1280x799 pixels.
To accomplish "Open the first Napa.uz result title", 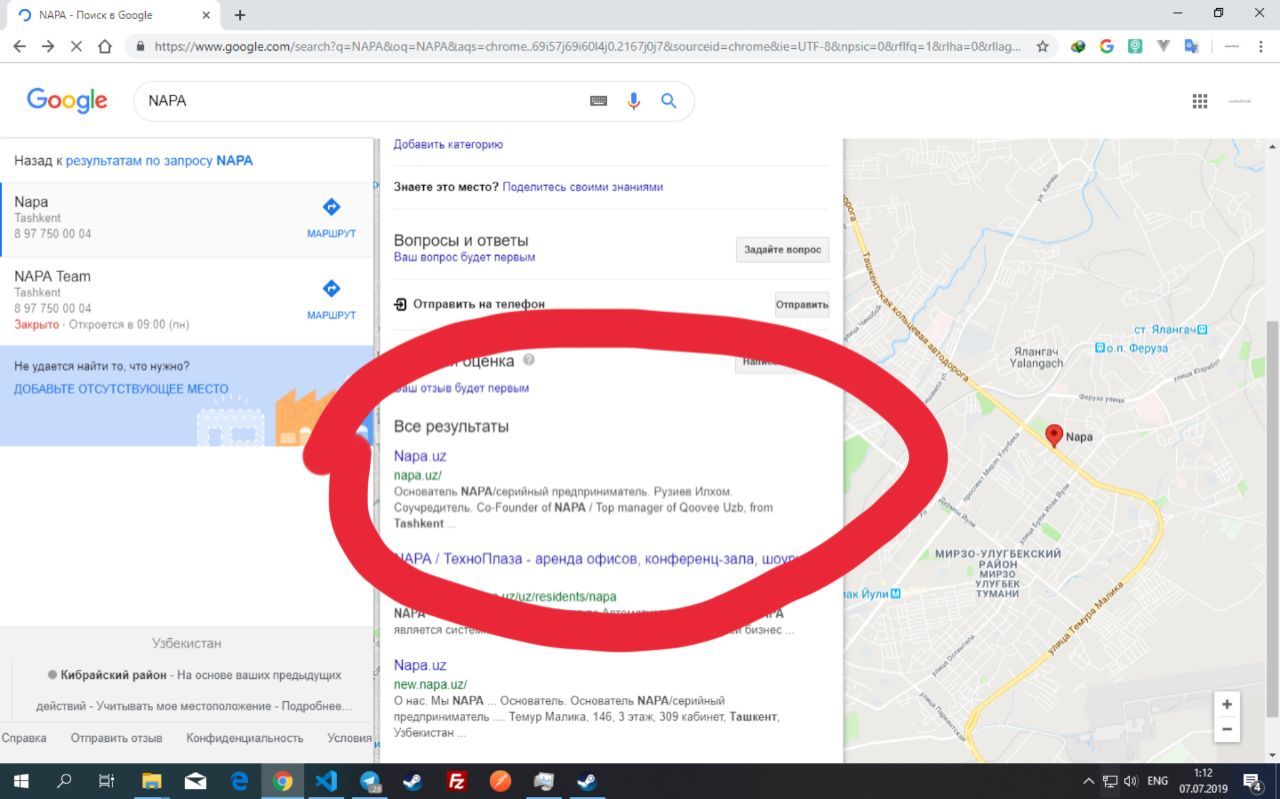I will pyautogui.click(x=420, y=456).
